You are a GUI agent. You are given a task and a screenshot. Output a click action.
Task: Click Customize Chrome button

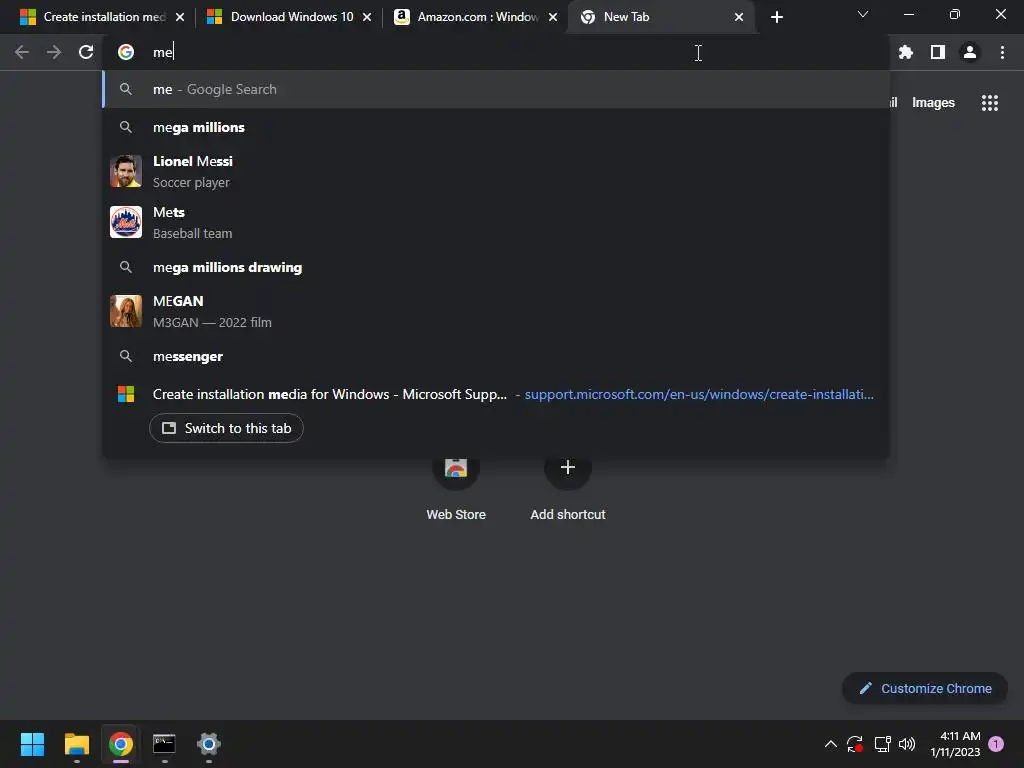pos(925,688)
